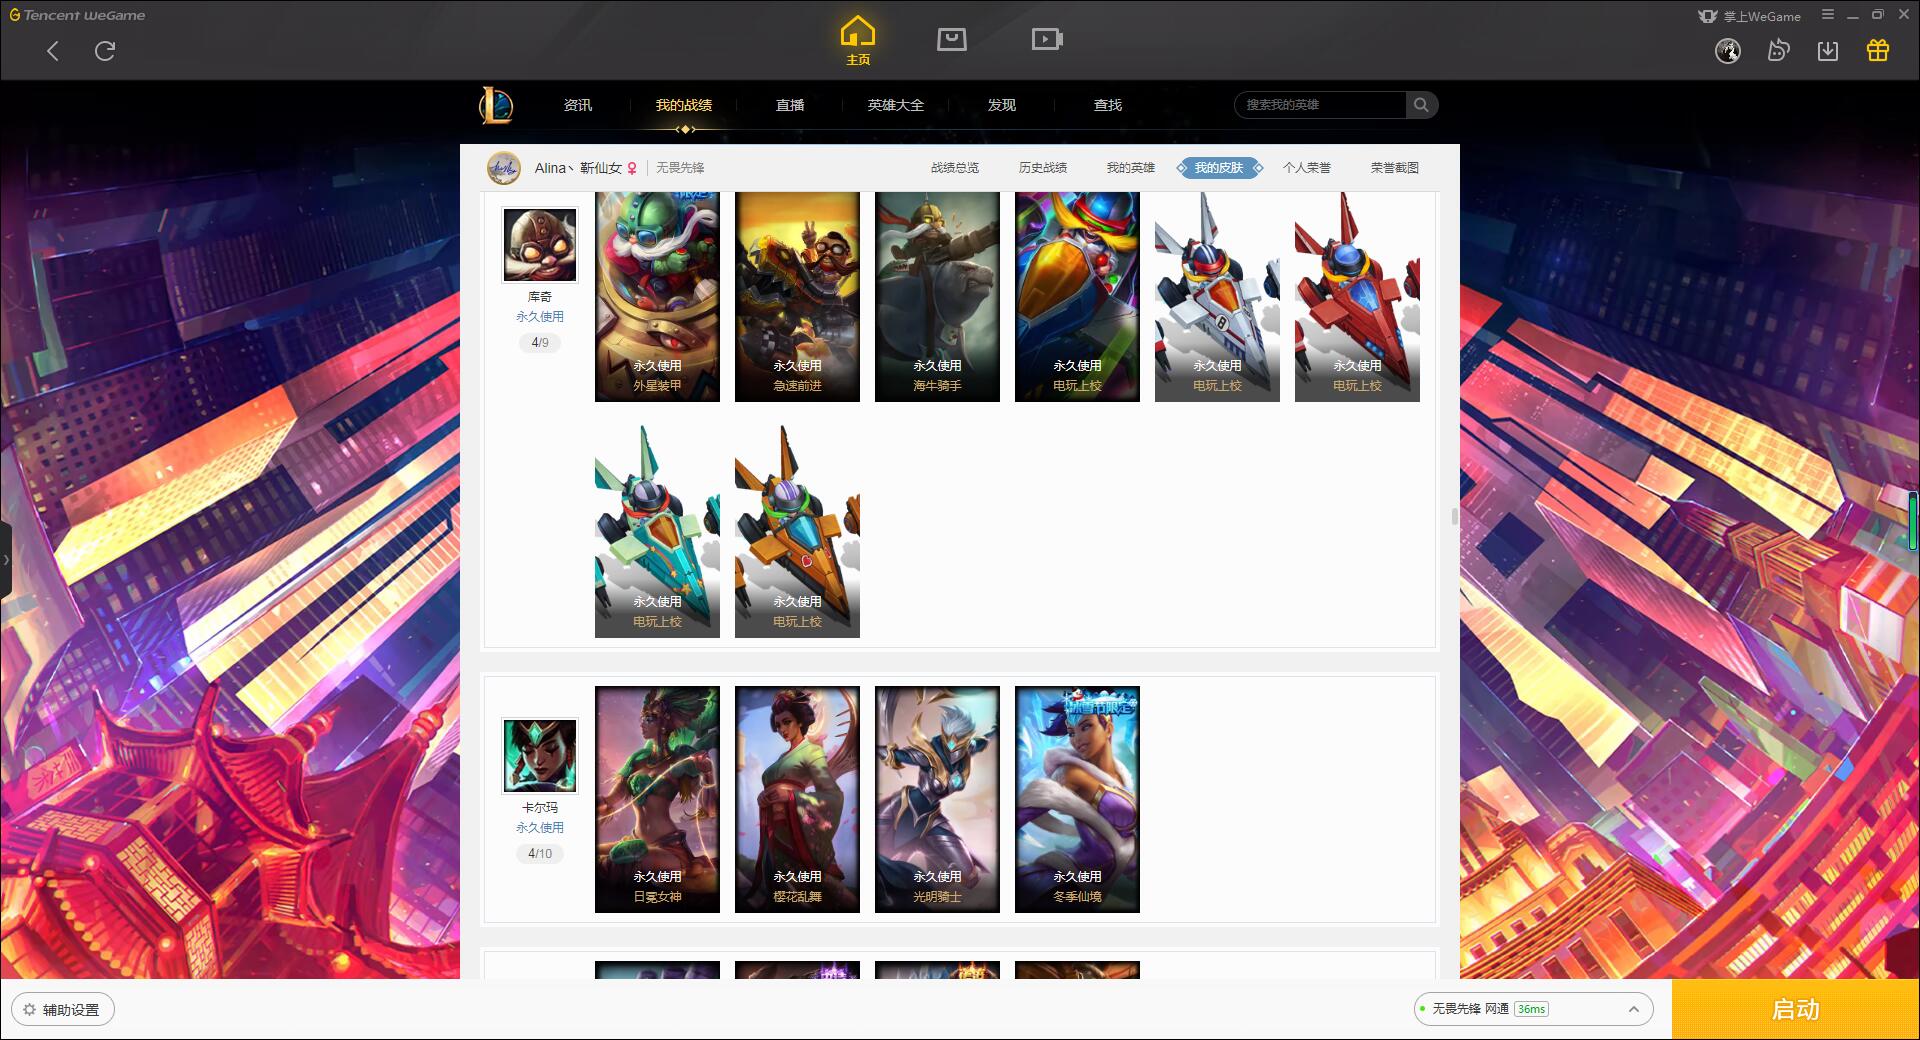Click the 辅助设置 settings button
The image size is (1920, 1040).
click(x=63, y=1010)
